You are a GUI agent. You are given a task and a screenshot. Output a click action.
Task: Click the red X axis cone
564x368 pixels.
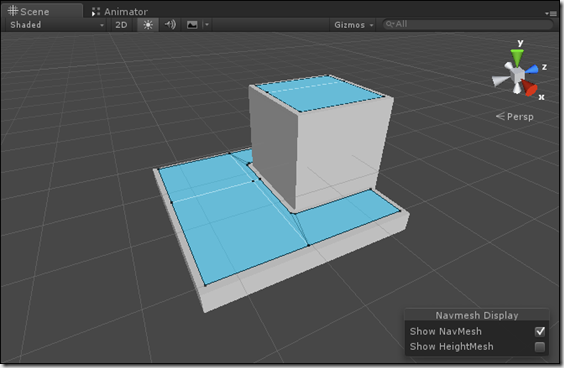[x=529, y=88]
